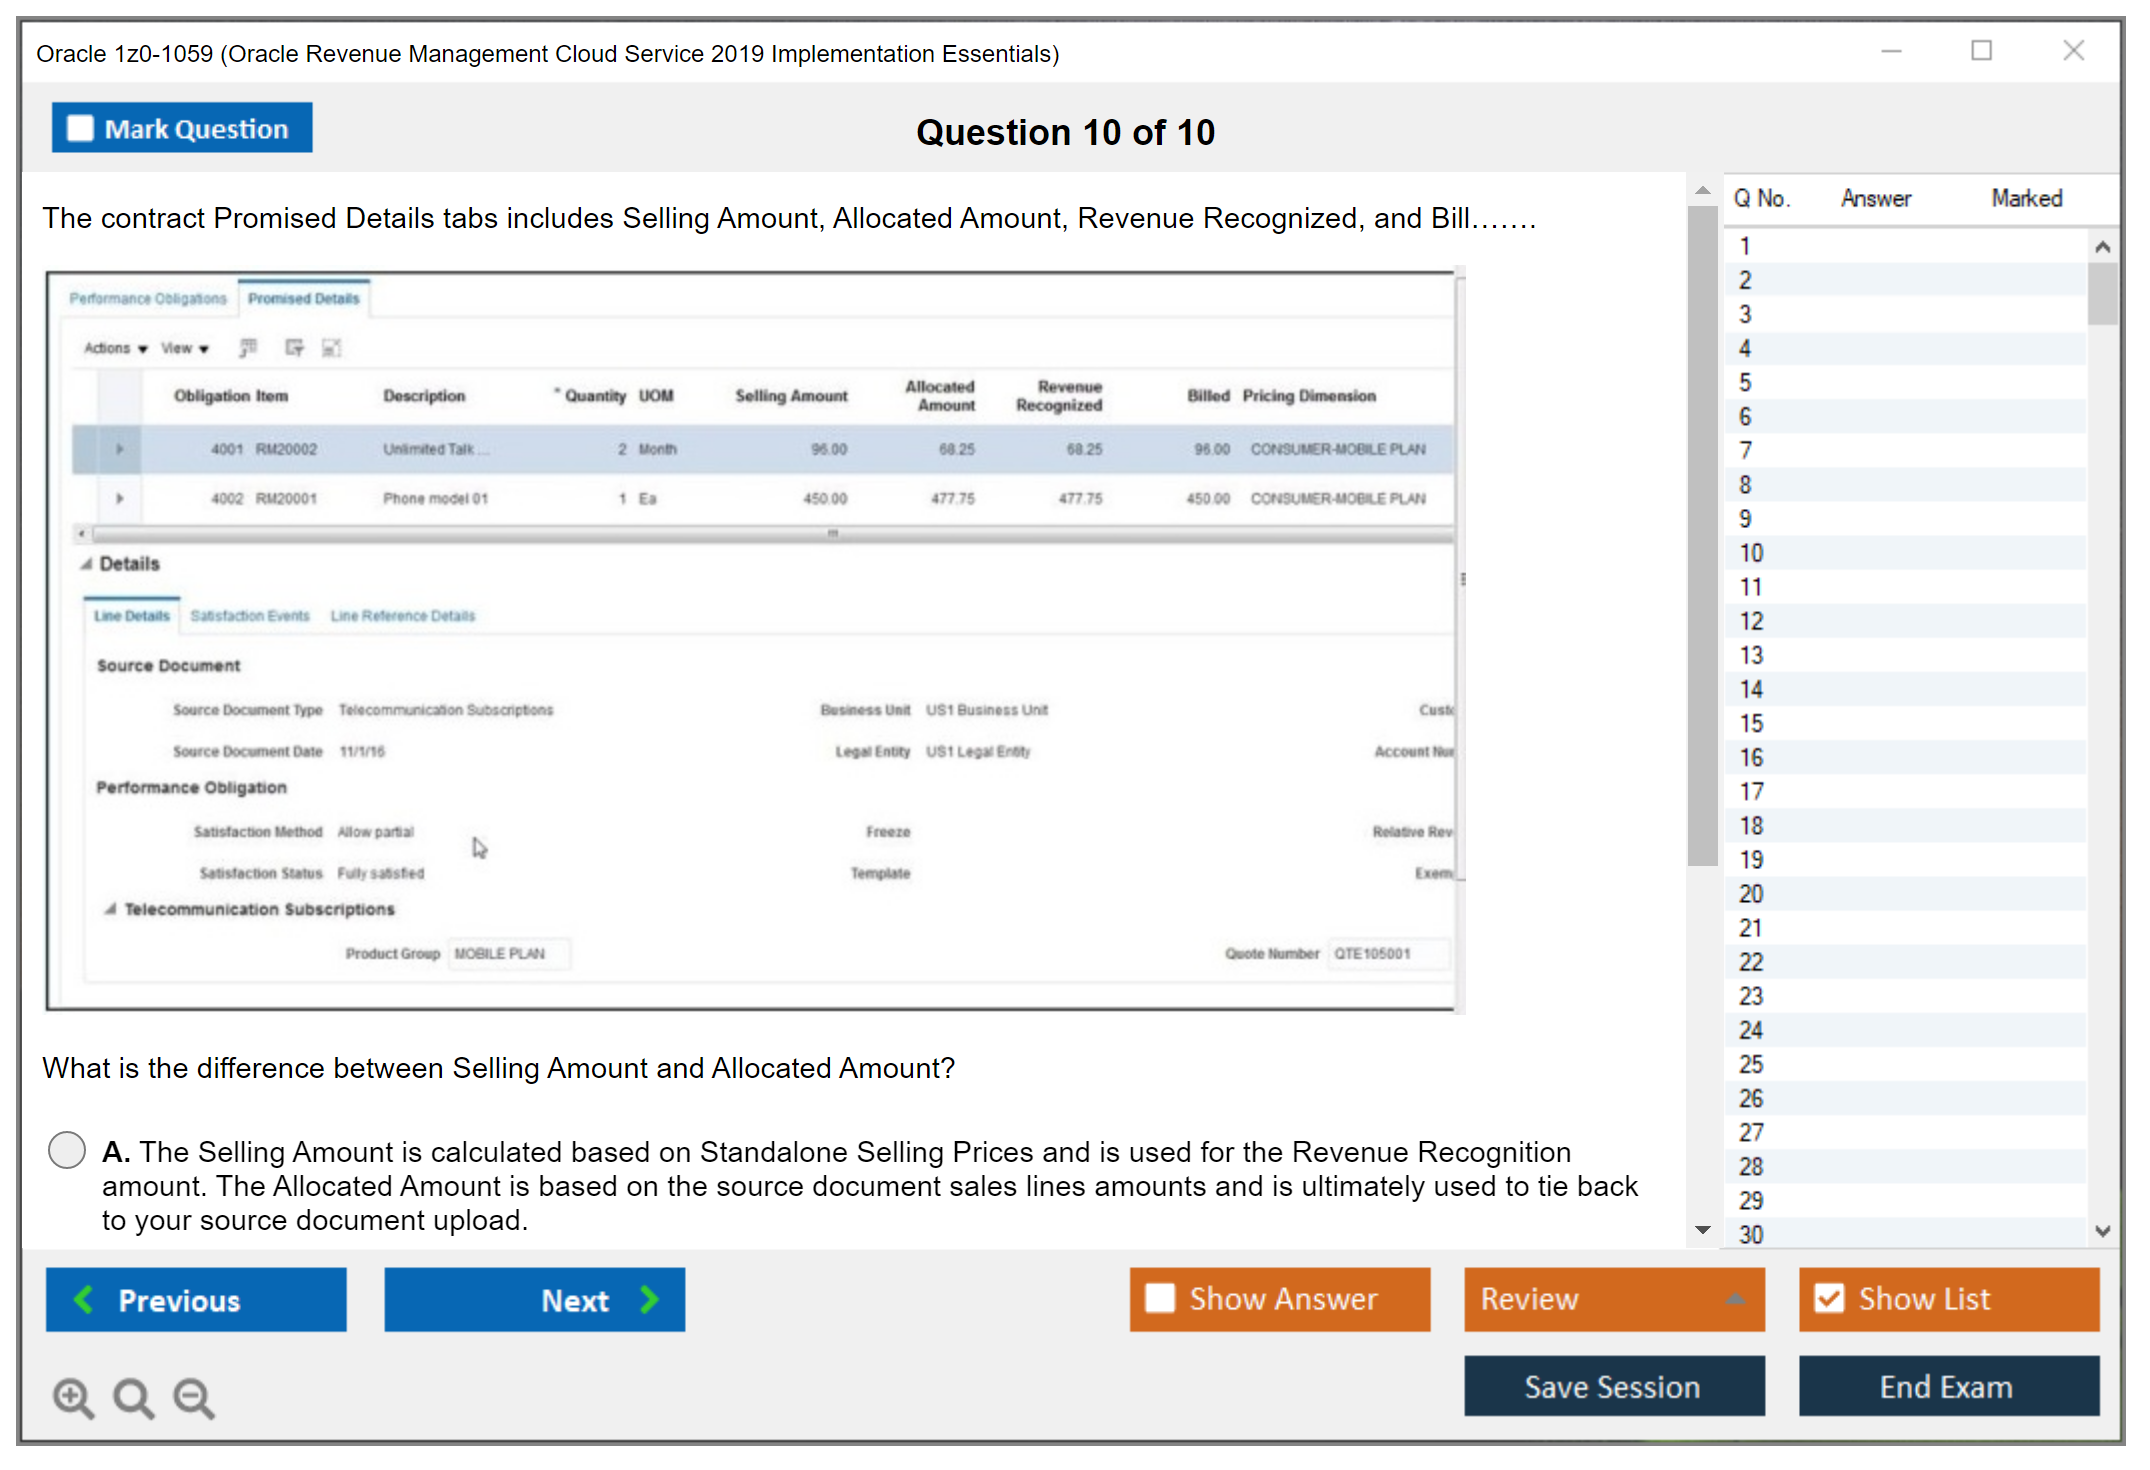Screen dimensions: 2150x1470
Task: Click the zoom in magnifier icon
Action: pos(71,1397)
